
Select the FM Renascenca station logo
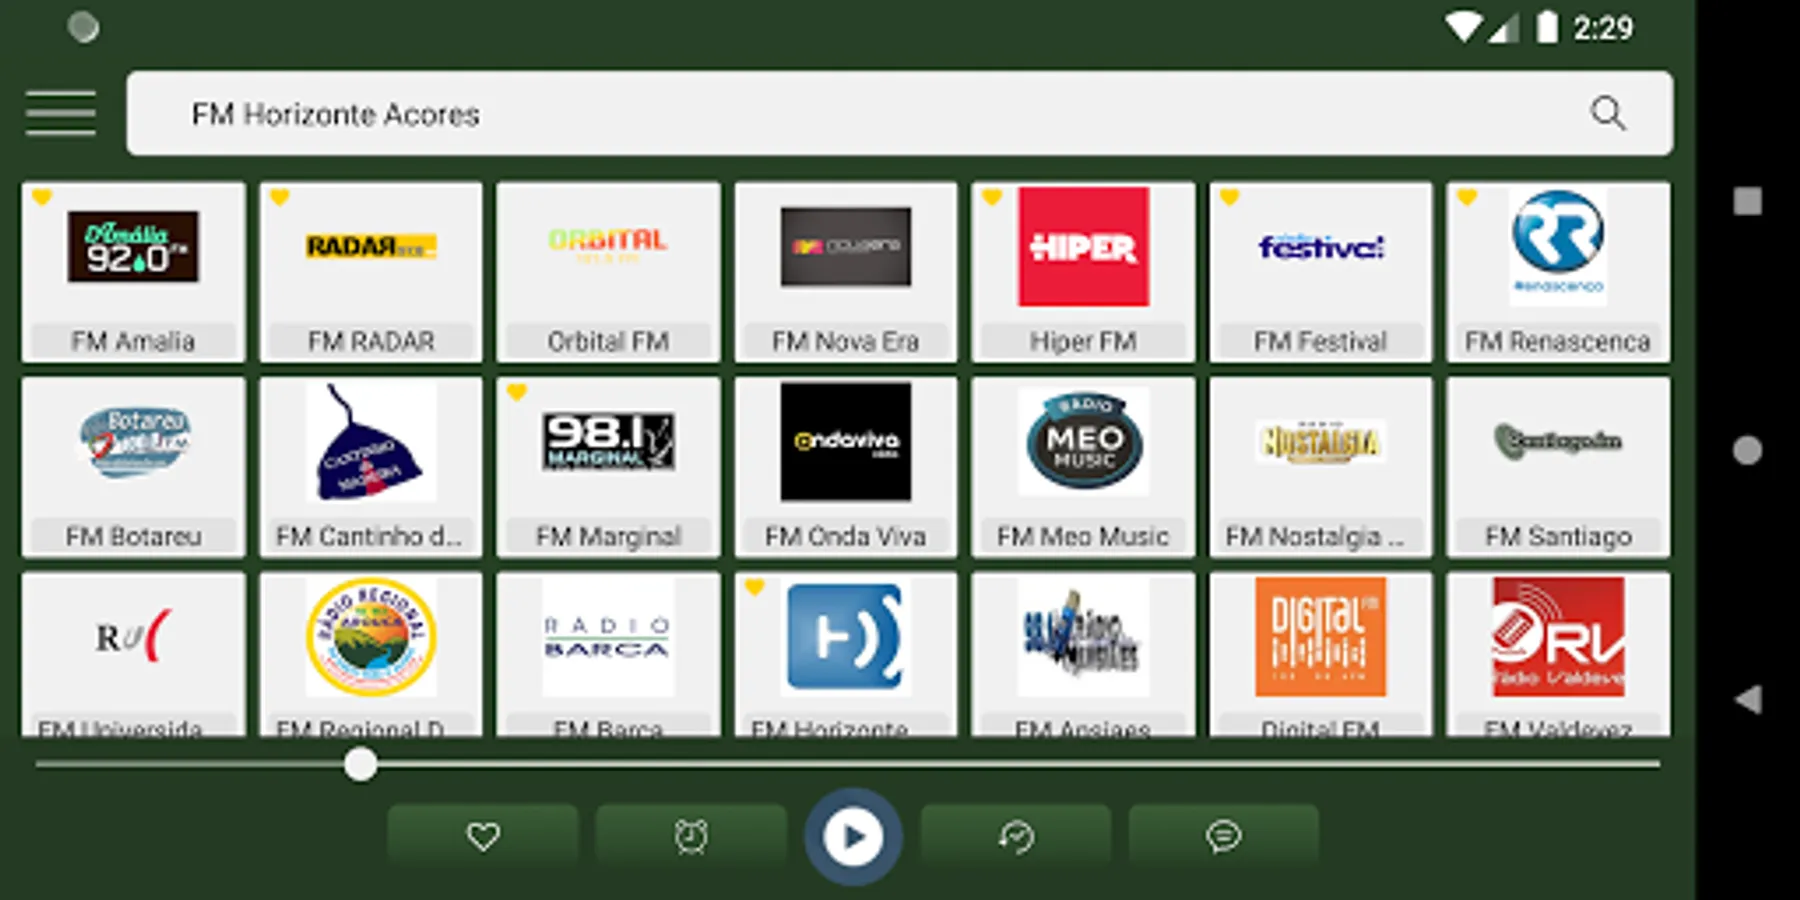[x=1558, y=246]
